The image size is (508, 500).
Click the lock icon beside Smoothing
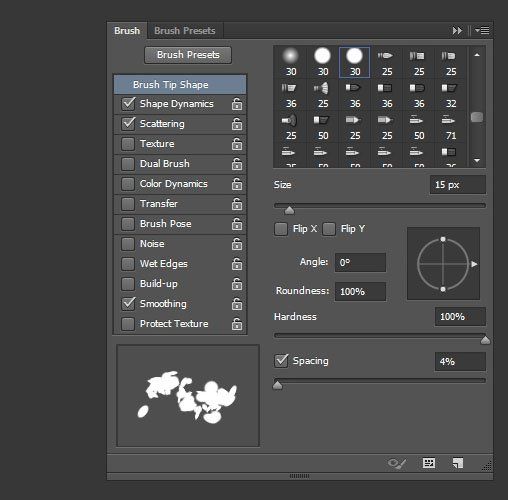[237, 304]
